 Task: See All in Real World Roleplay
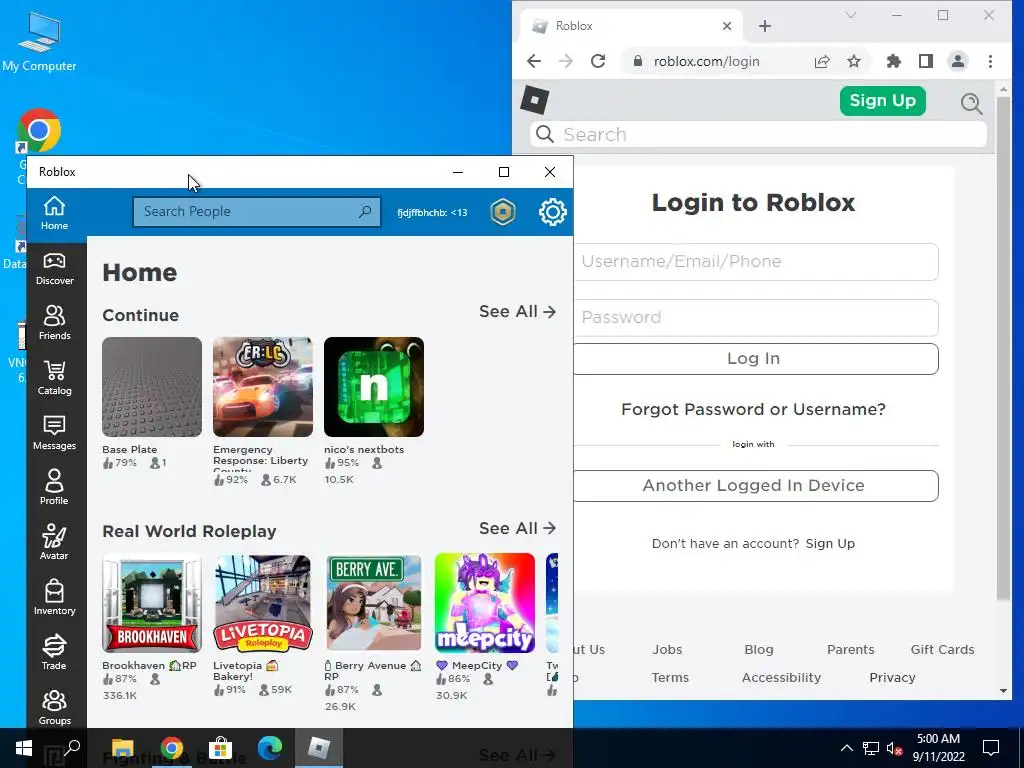click(x=517, y=528)
